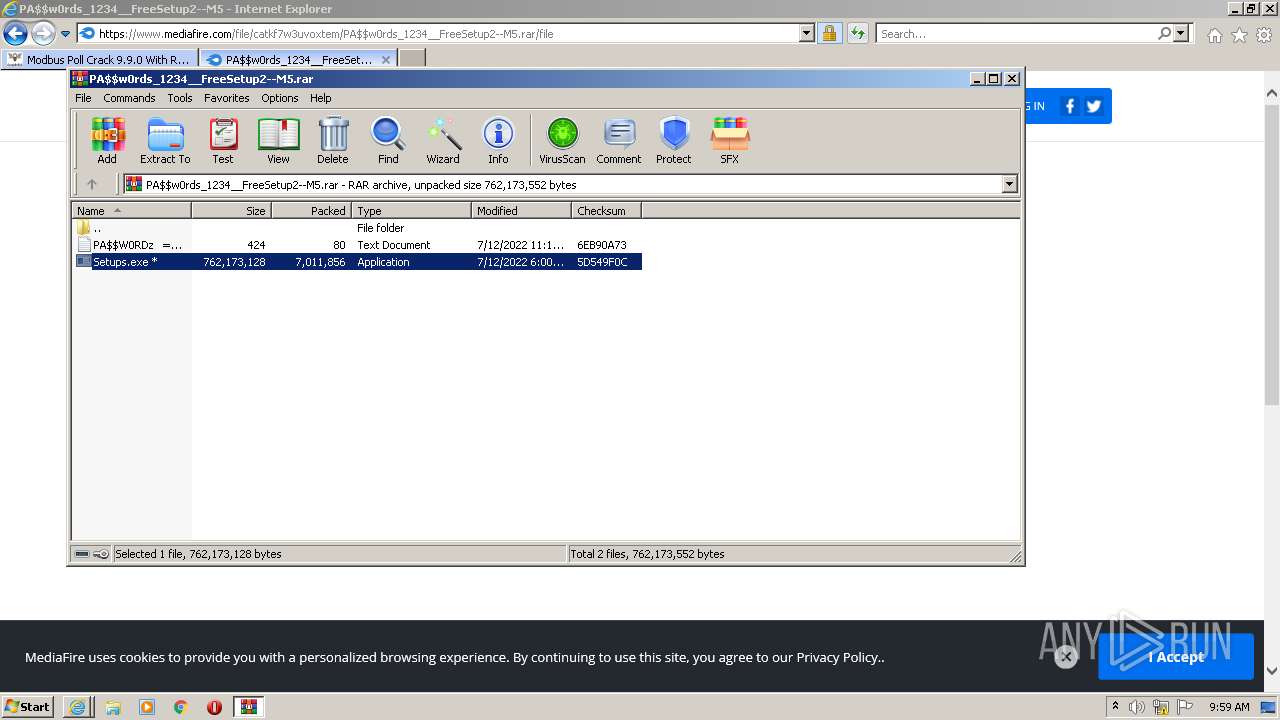Open the Options menu
The image size is (1280, 720).
point(280,98)
